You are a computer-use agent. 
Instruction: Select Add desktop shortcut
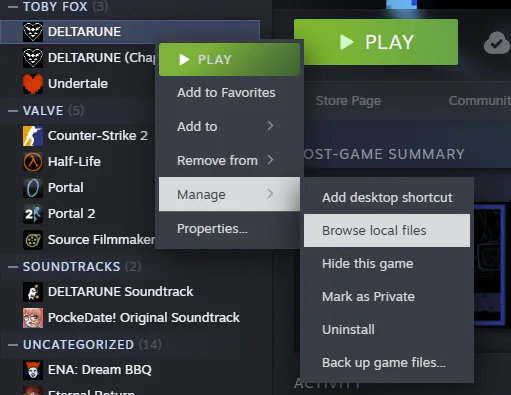[x=387, y=198]
